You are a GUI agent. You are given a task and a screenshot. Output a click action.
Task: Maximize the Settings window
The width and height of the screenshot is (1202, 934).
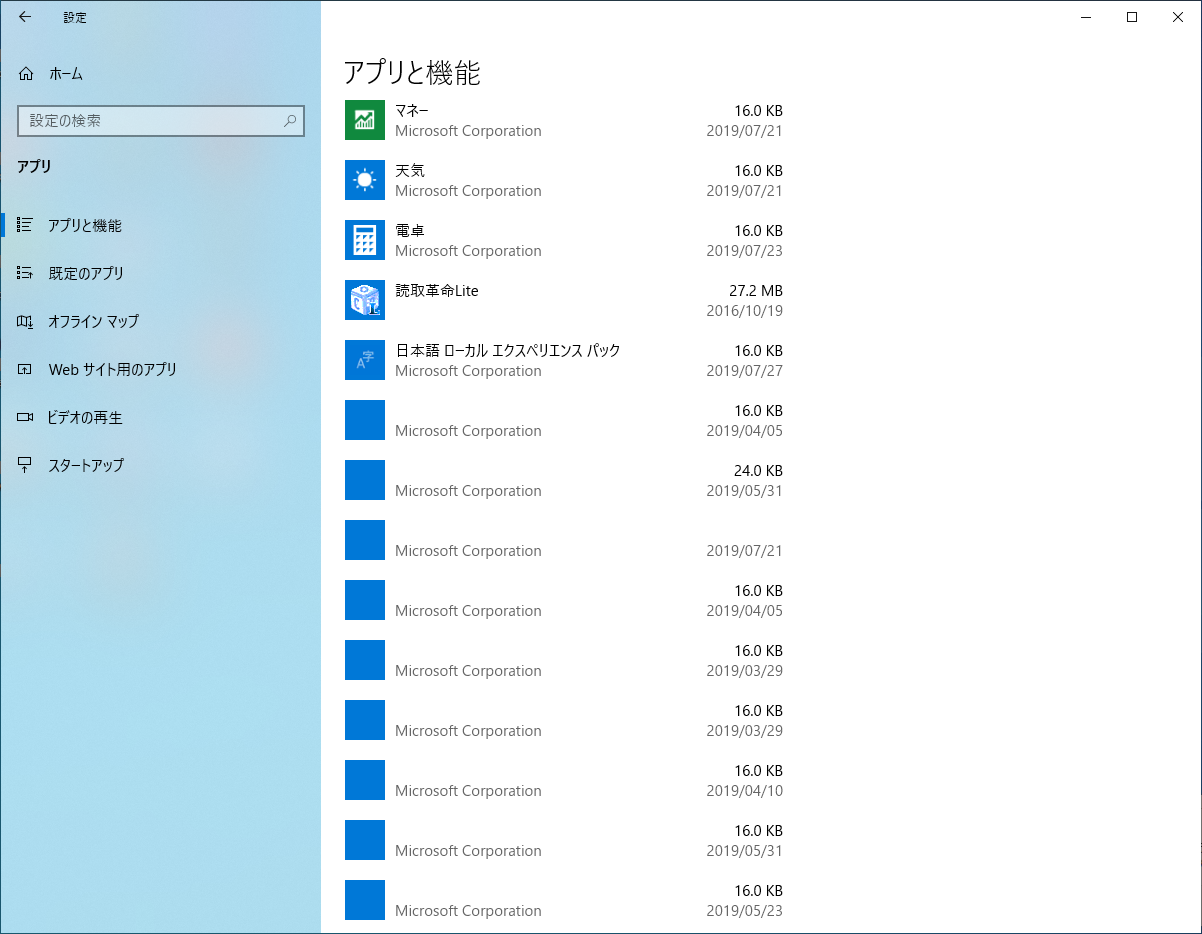(x=1132, y=17)
